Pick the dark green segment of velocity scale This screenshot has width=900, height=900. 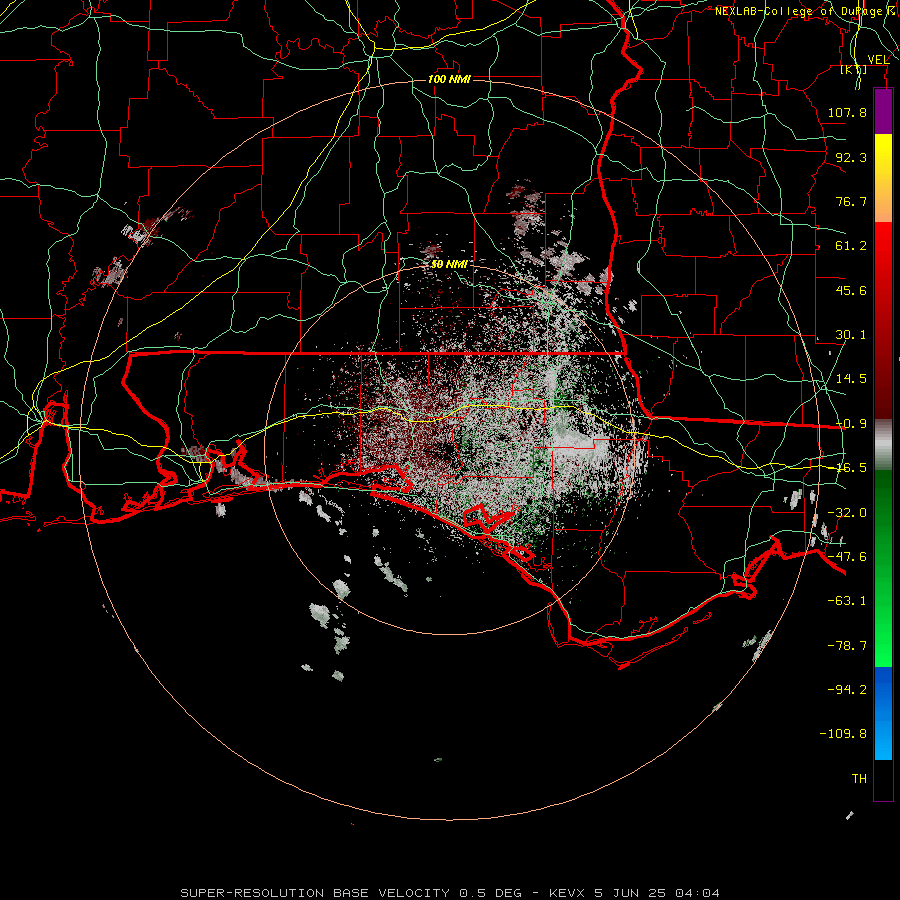pyautogui.click(x=883, y=517)
